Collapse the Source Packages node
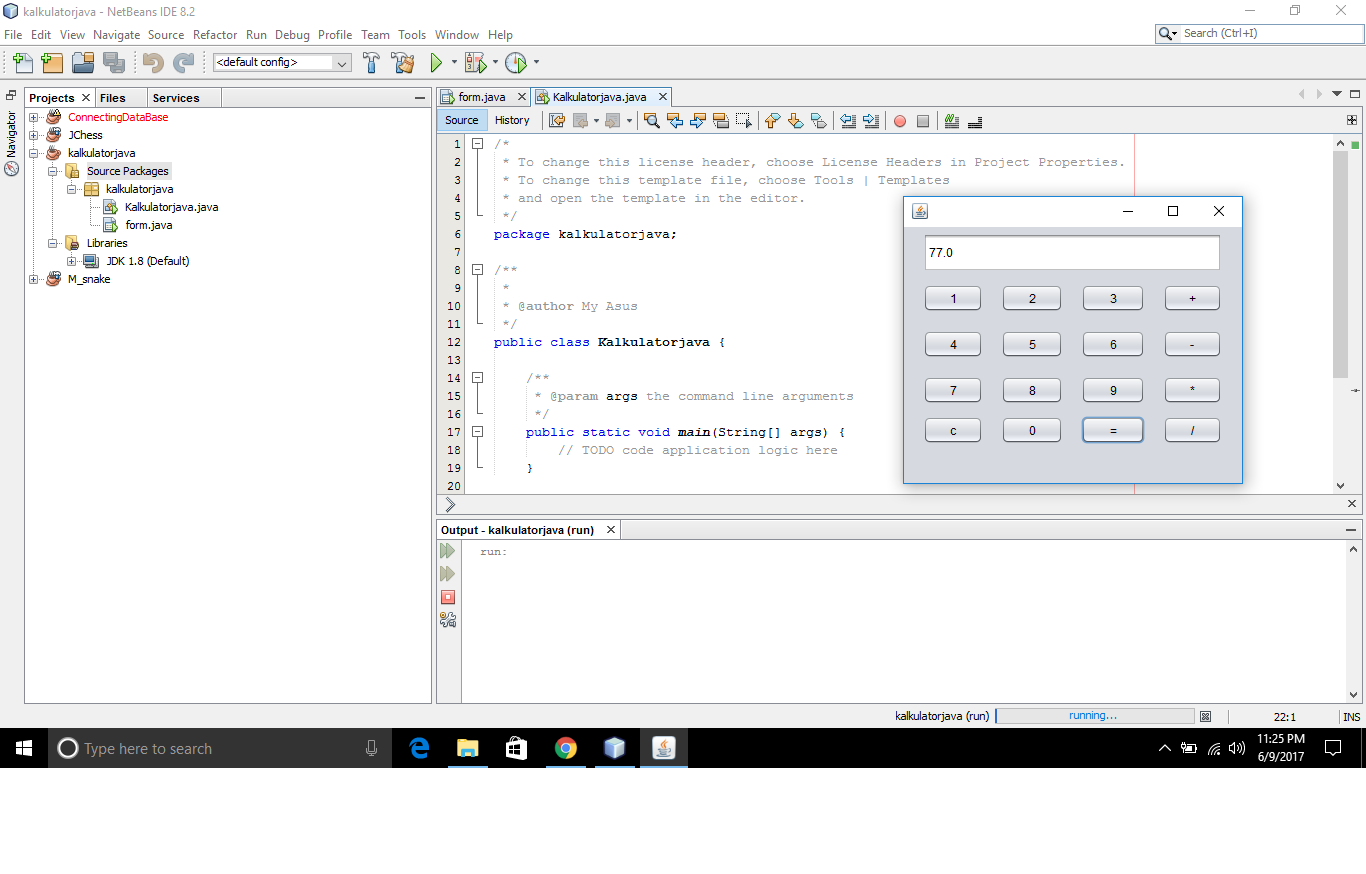Viewport: 1366px width, 874px height. pos(52,171)
